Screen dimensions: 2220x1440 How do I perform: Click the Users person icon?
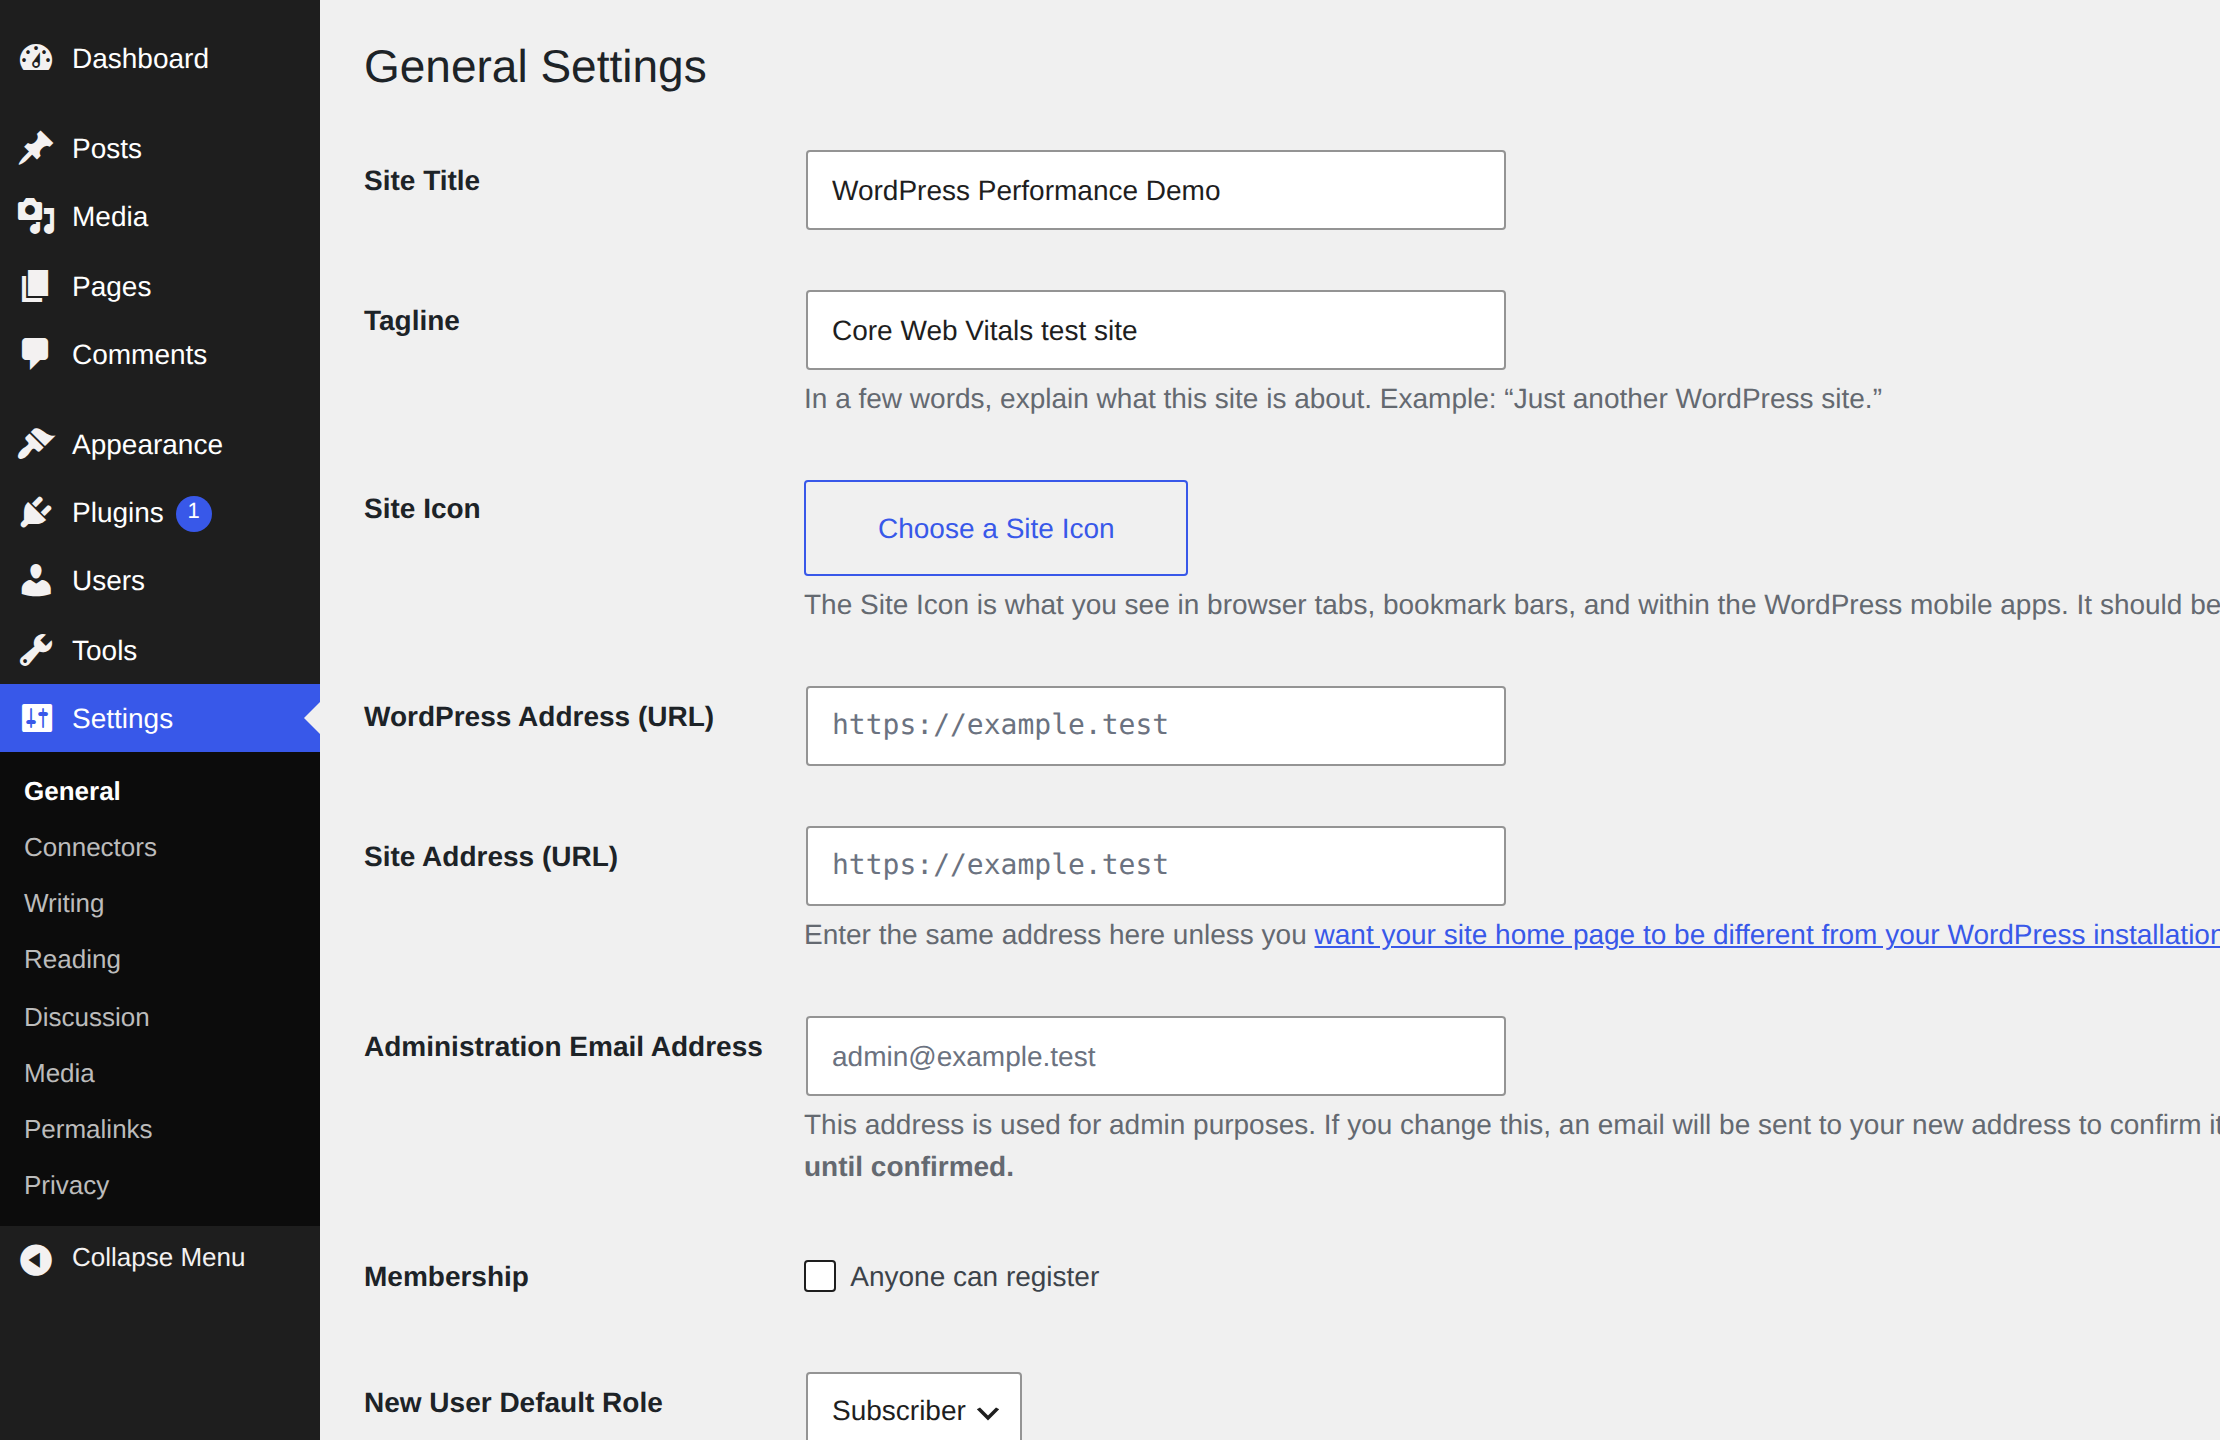coord(36,581)
